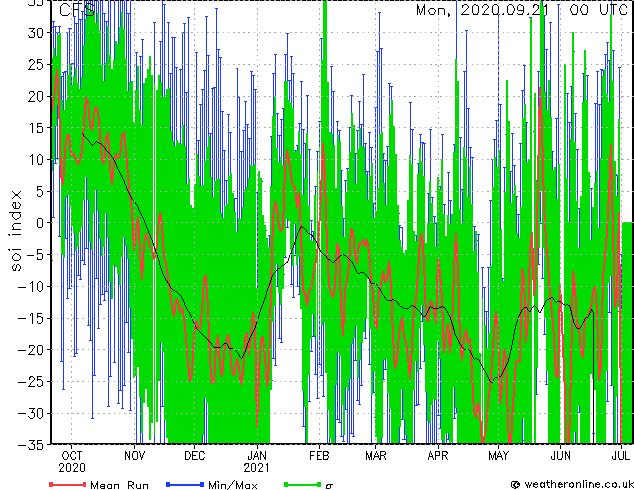Select the 2020 year label below OCT

72,468
